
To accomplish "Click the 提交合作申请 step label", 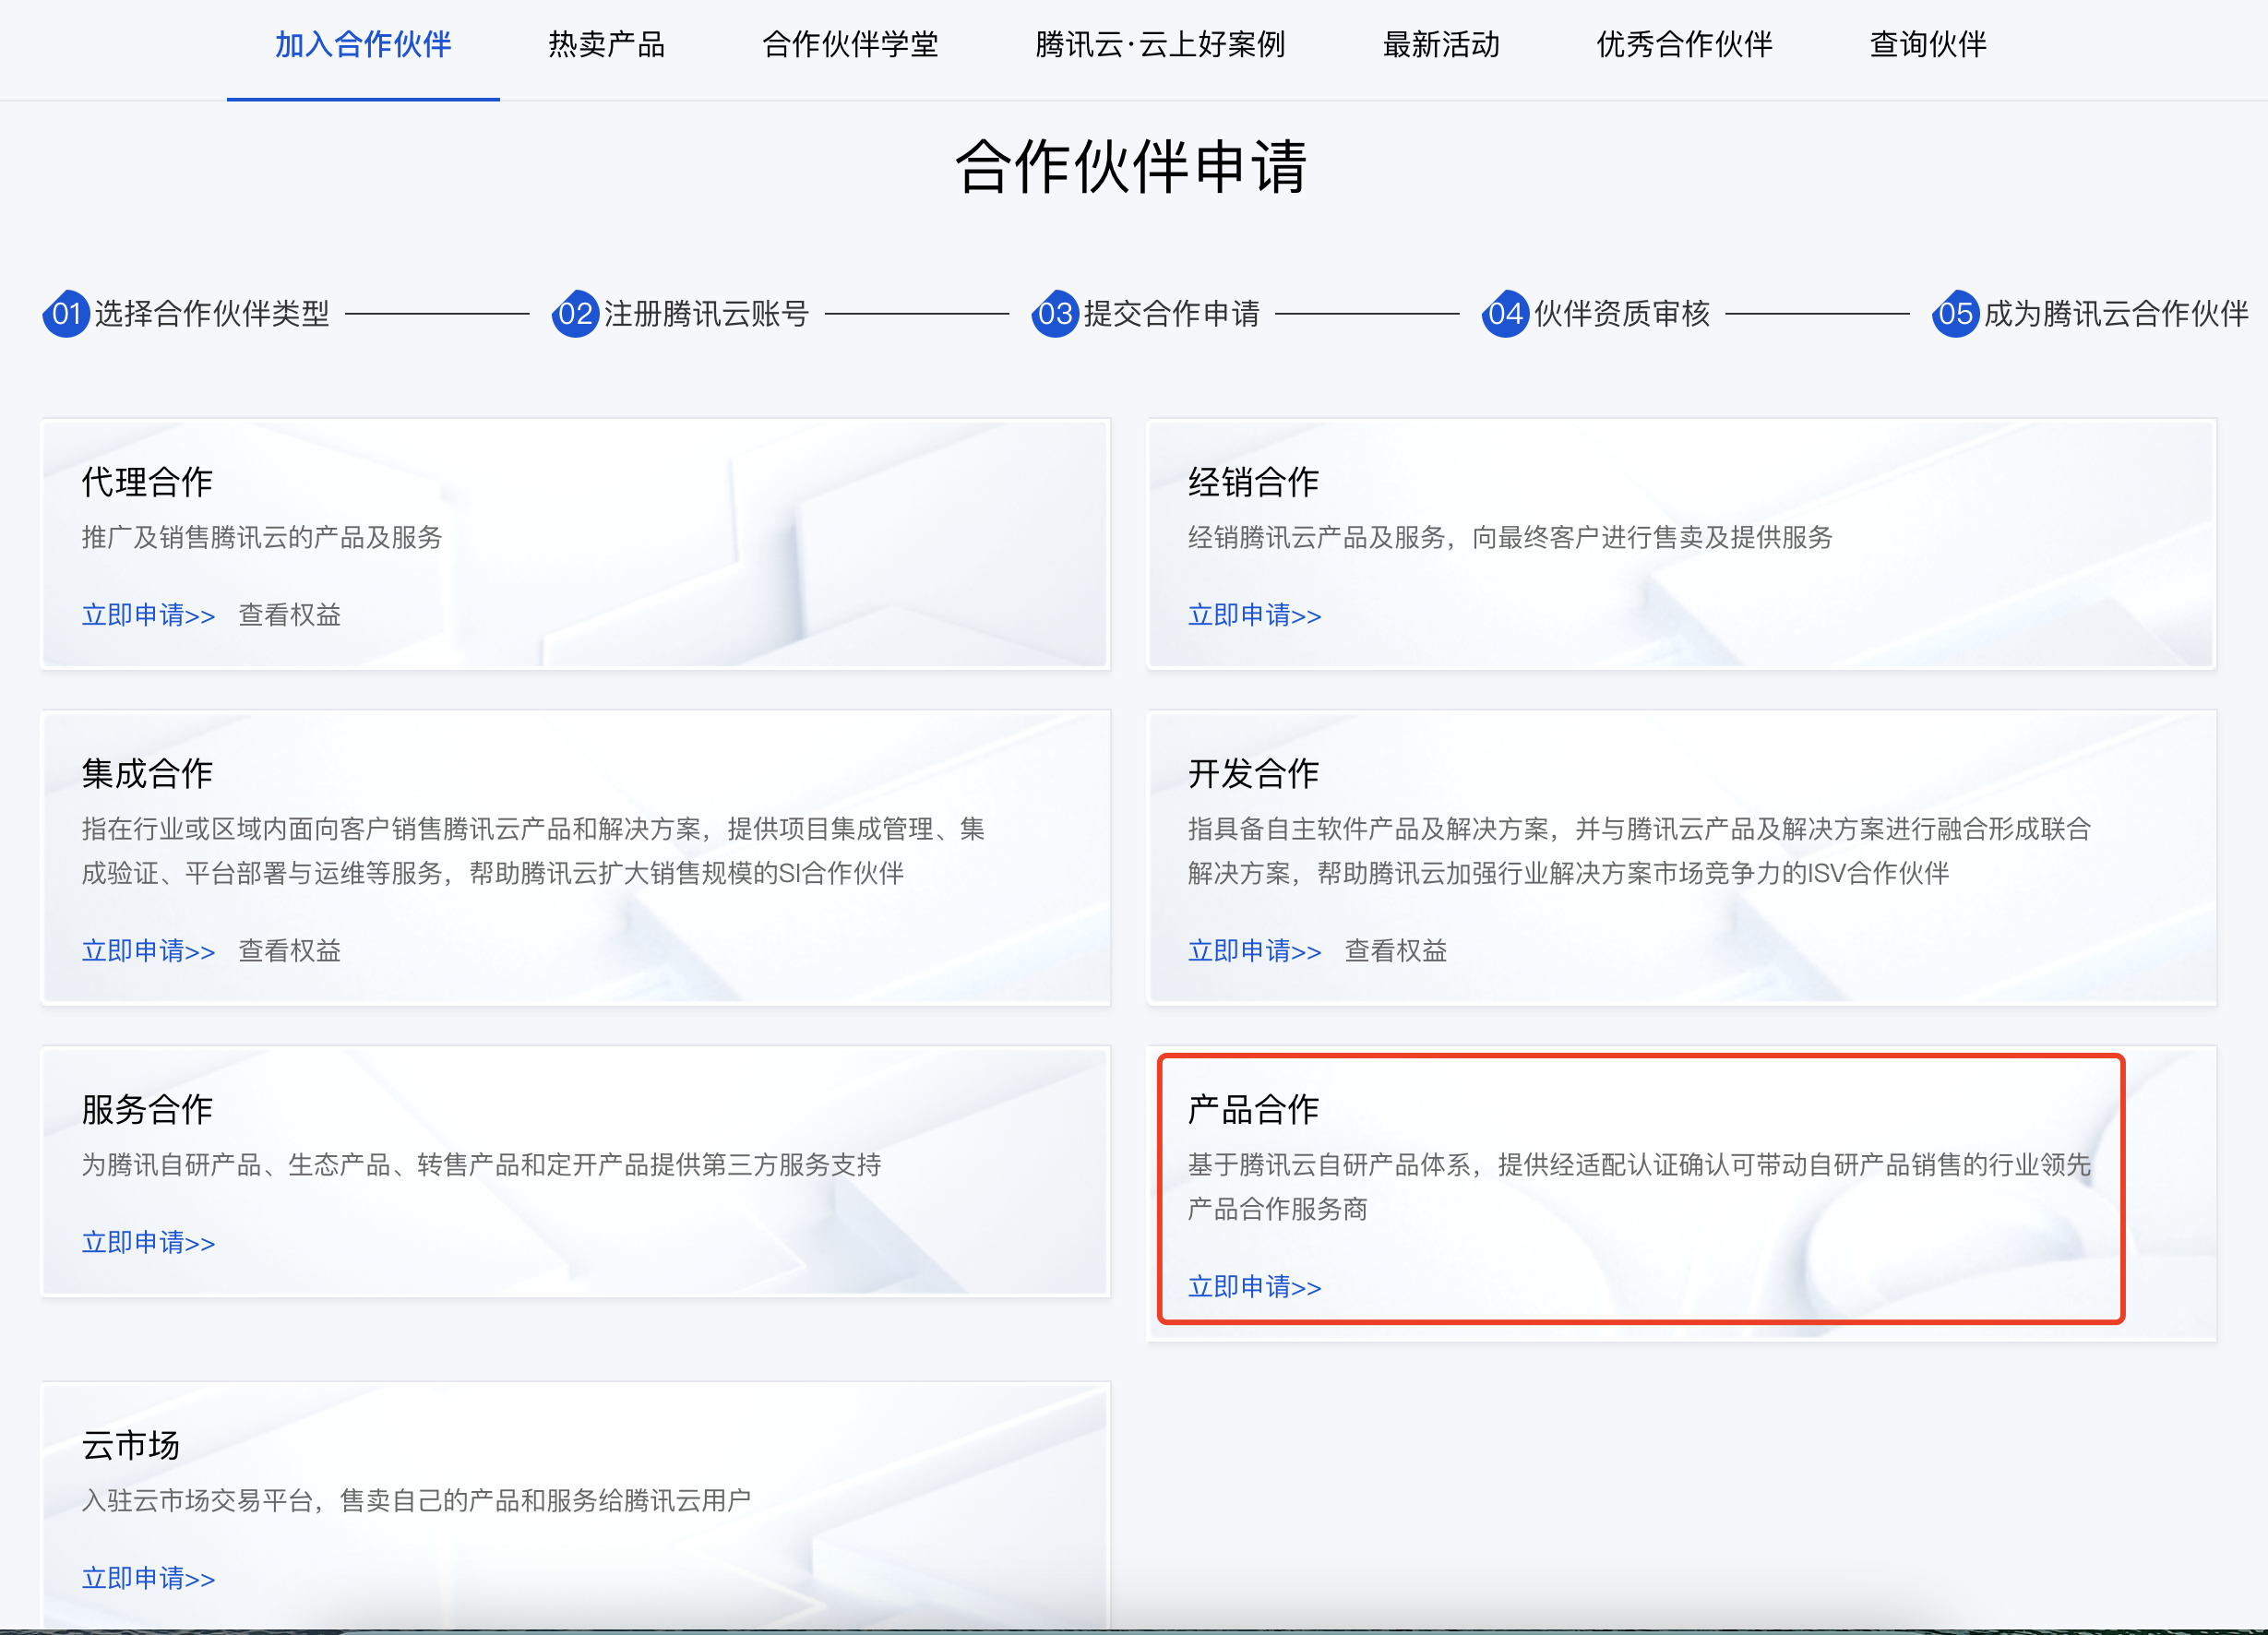I will coord(1172,314).
